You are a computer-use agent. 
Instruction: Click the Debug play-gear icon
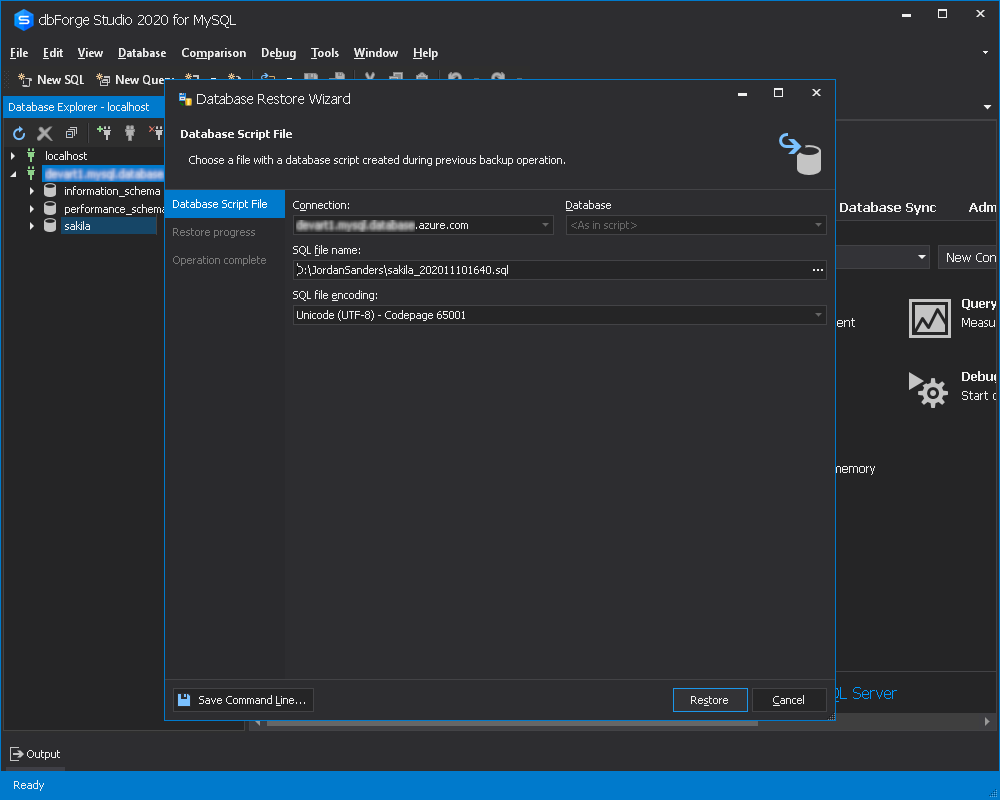coord(928,390)
